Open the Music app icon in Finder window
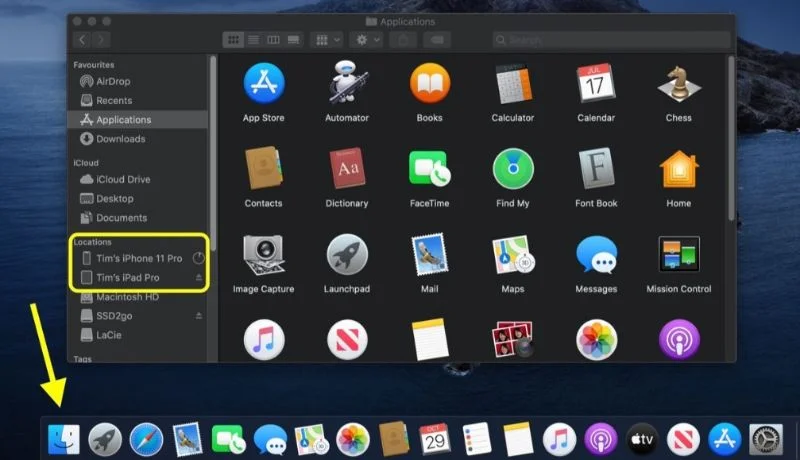Image resolution: width=800 pixels, height=460 pixels. (x=264, y=340)
